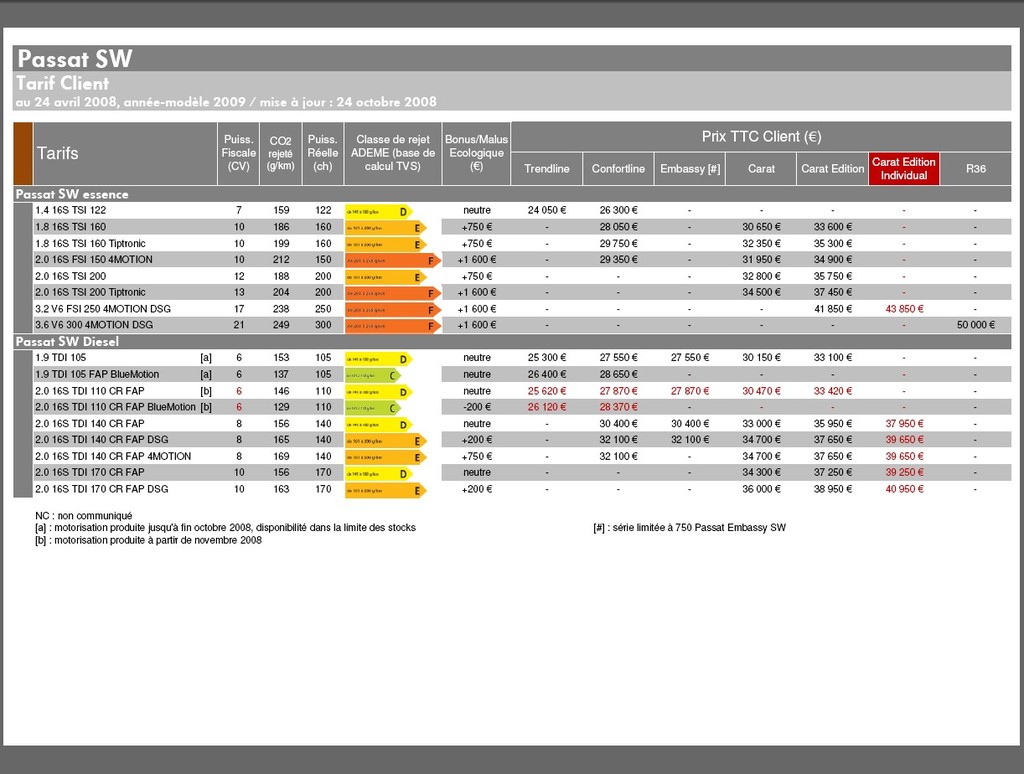Select the "Classe de rejet ADEME" header
1024x774 pixels.
[x=393, y=153]
